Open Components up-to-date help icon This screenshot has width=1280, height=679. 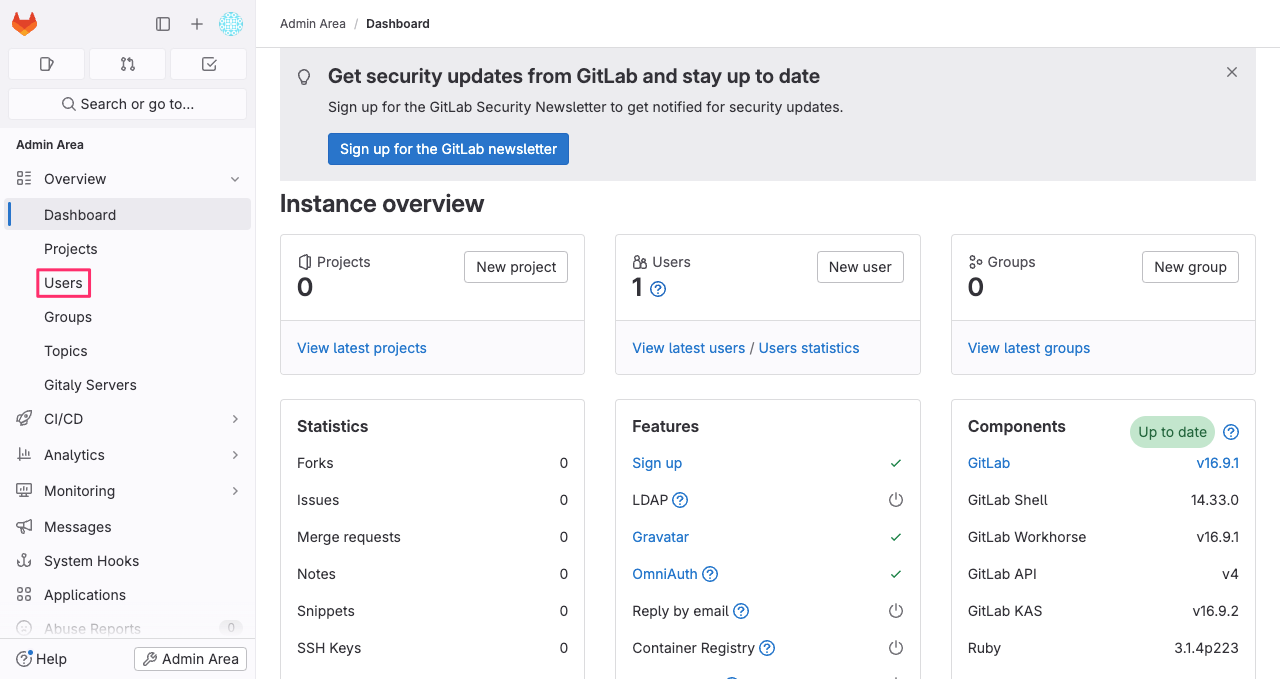pos(1231,432)
